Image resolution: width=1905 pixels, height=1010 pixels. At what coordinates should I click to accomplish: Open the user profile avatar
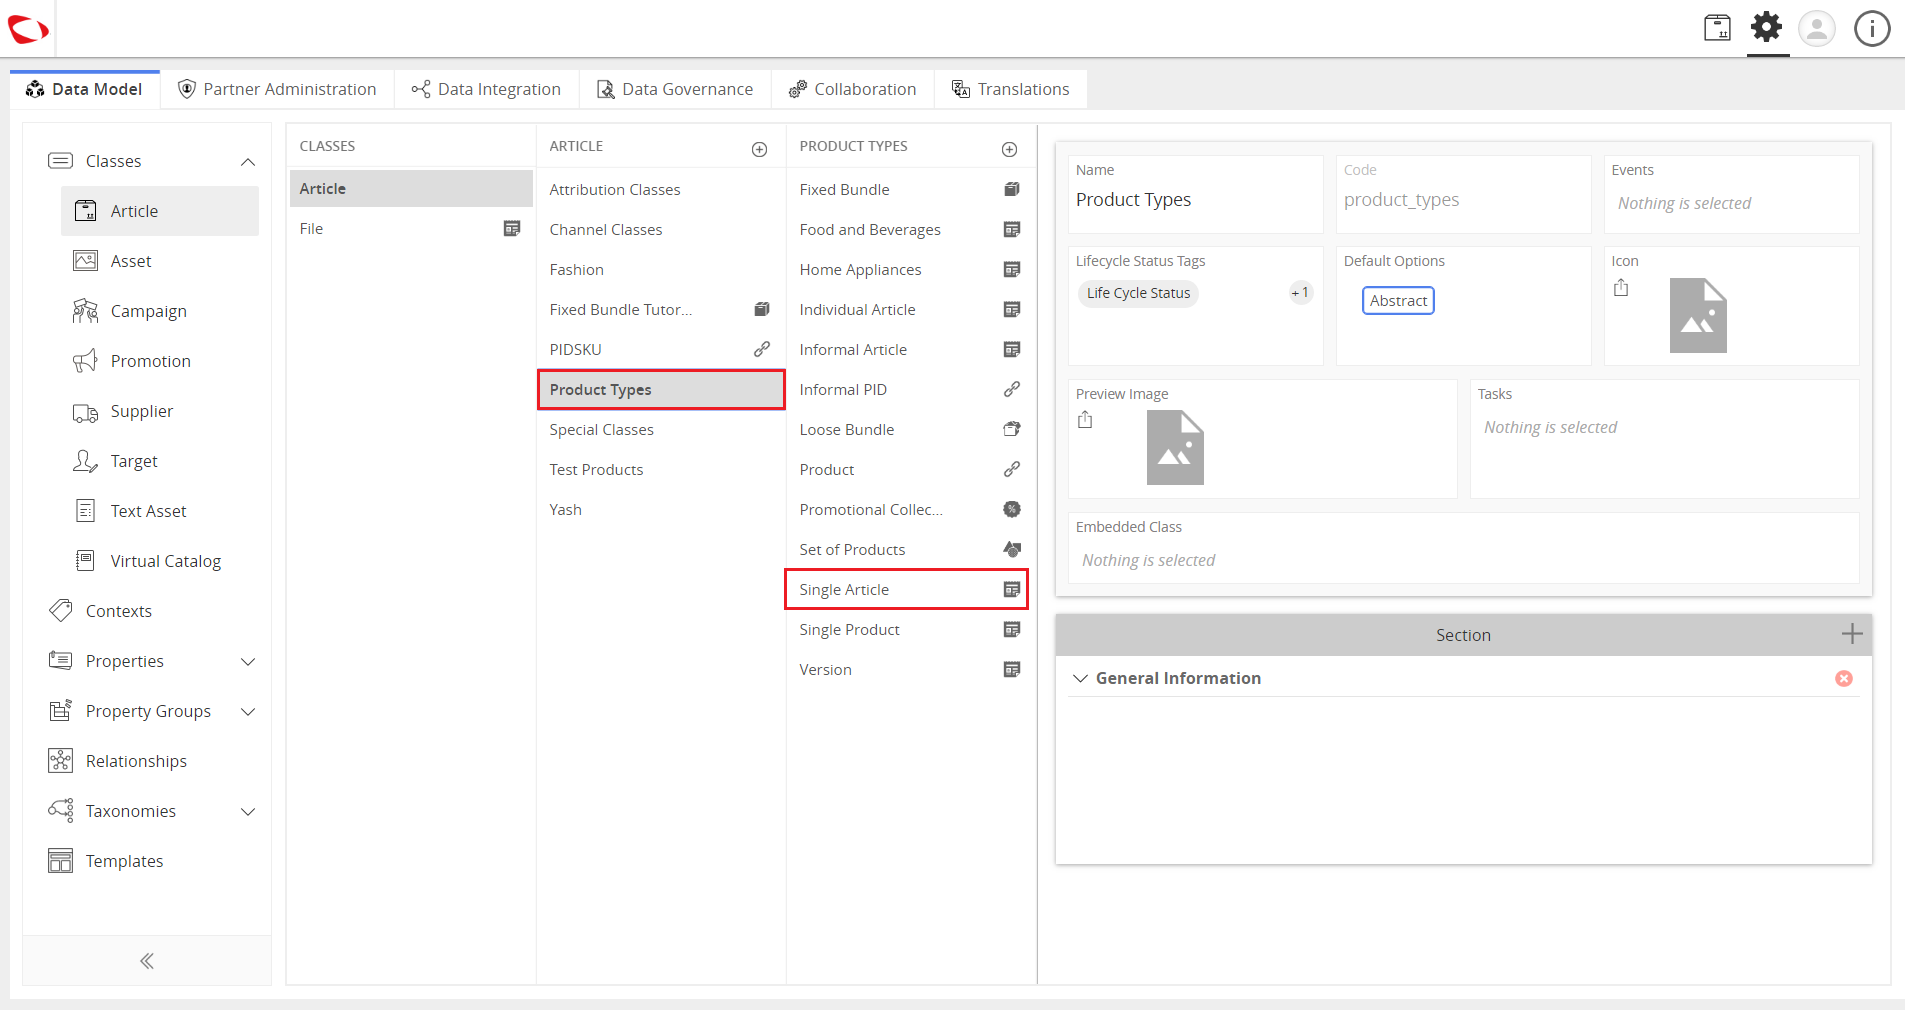[1817, 28]
